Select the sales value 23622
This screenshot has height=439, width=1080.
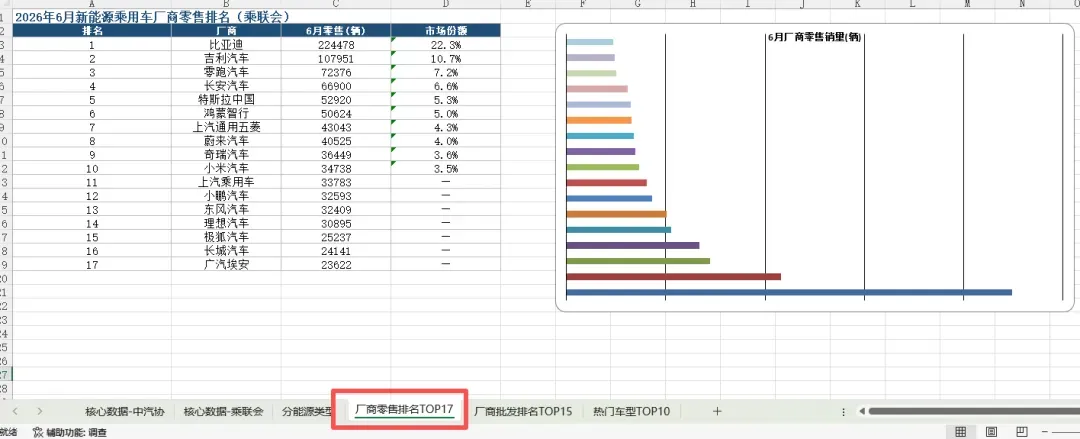(335, 264)
